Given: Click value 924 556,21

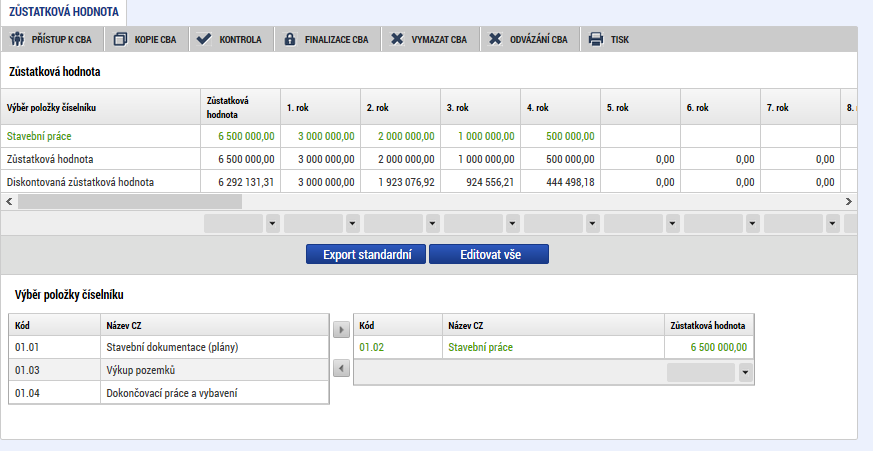Looking at the screenshot, I should coord(490,182).
